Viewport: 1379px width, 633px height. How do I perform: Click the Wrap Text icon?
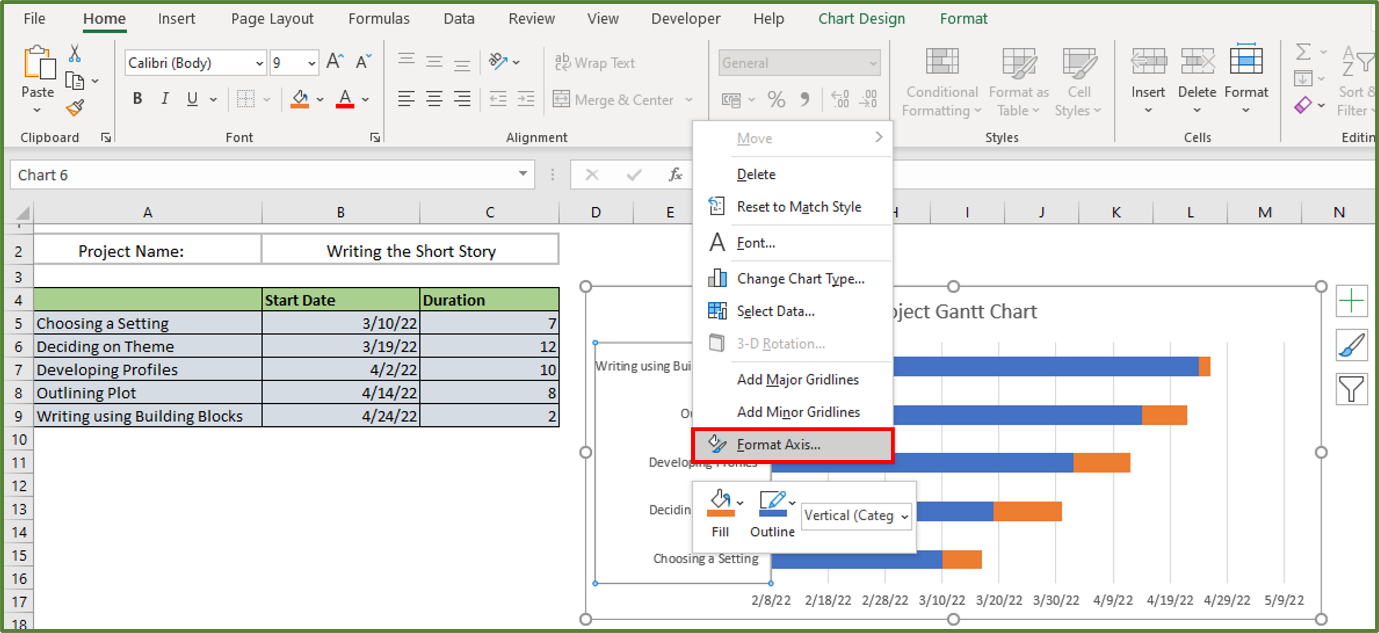click(563, 62)
